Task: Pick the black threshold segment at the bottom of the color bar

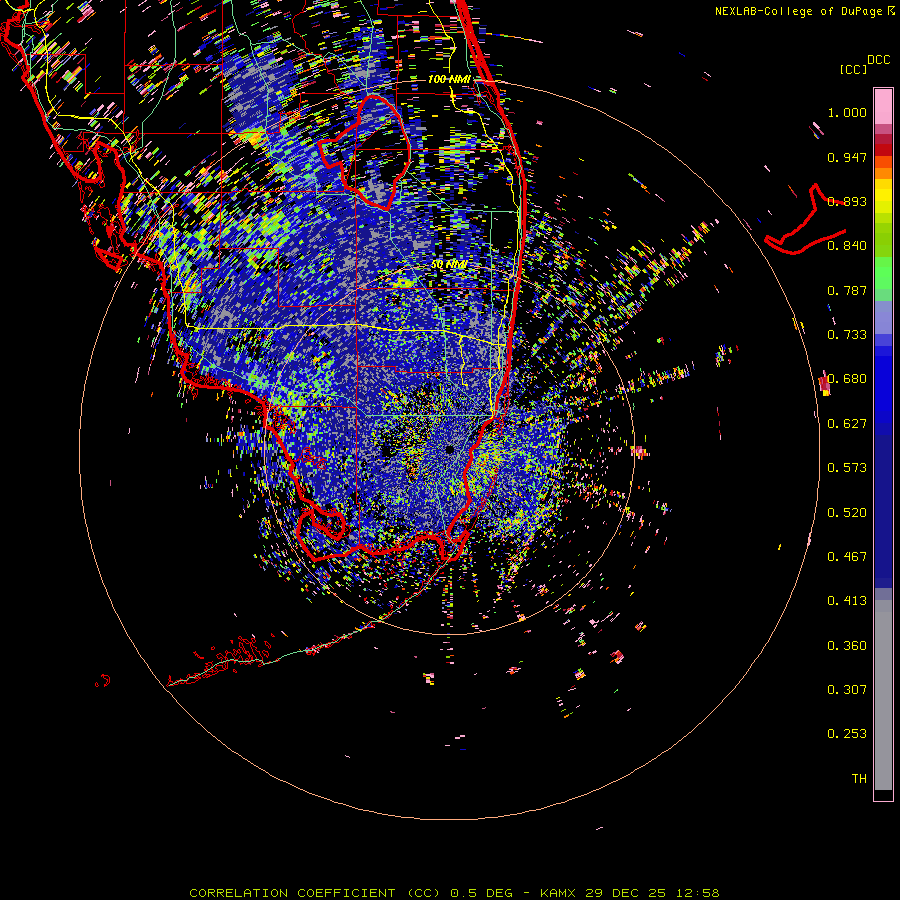Action: click(x=883, y=794)
